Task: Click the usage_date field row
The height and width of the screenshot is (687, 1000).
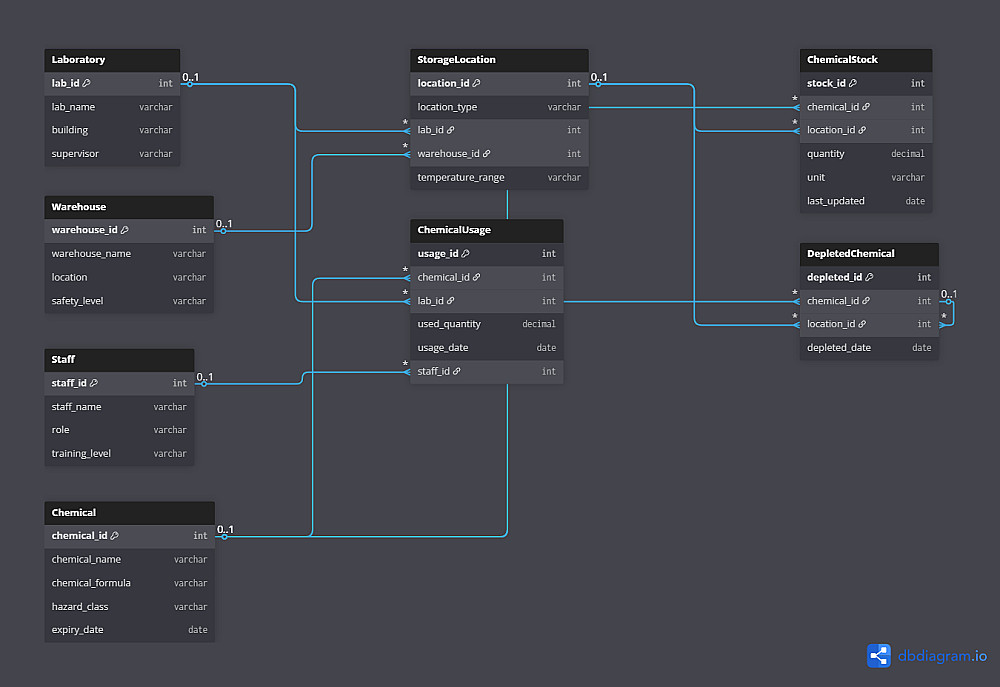Action: click(x=487, y=348)
